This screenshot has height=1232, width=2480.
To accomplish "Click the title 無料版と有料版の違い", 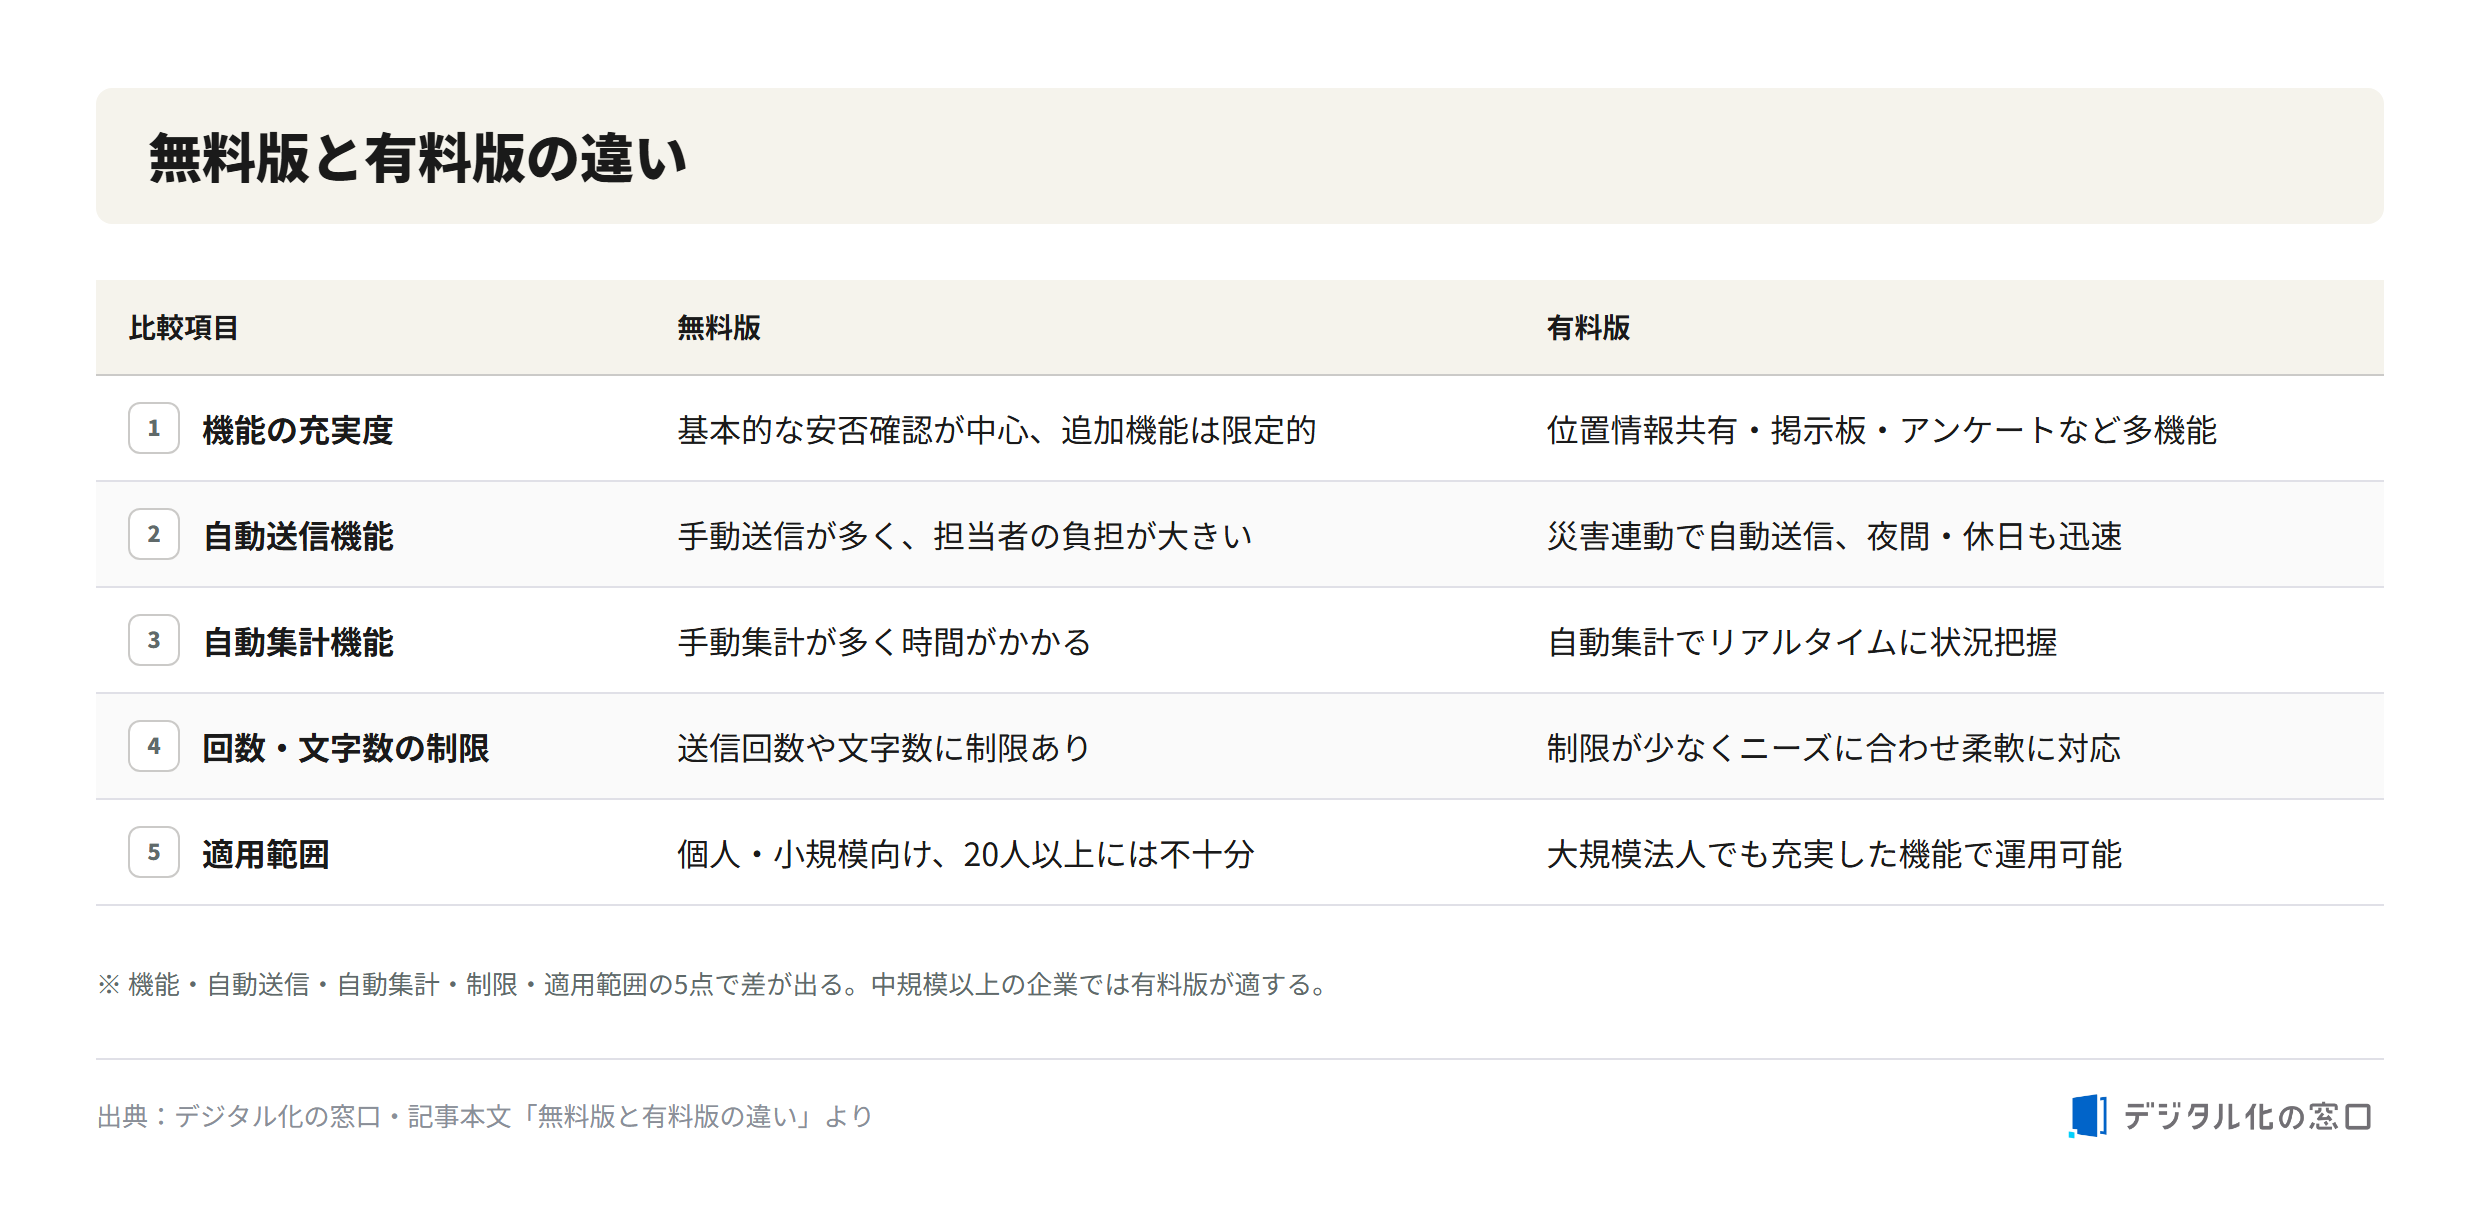I will pos(418,158).
